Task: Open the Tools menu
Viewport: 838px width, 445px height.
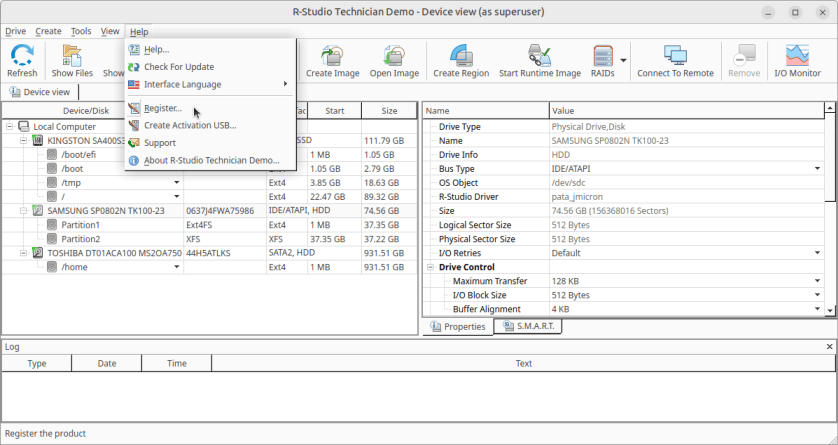Action: click(x=81, y=32)
